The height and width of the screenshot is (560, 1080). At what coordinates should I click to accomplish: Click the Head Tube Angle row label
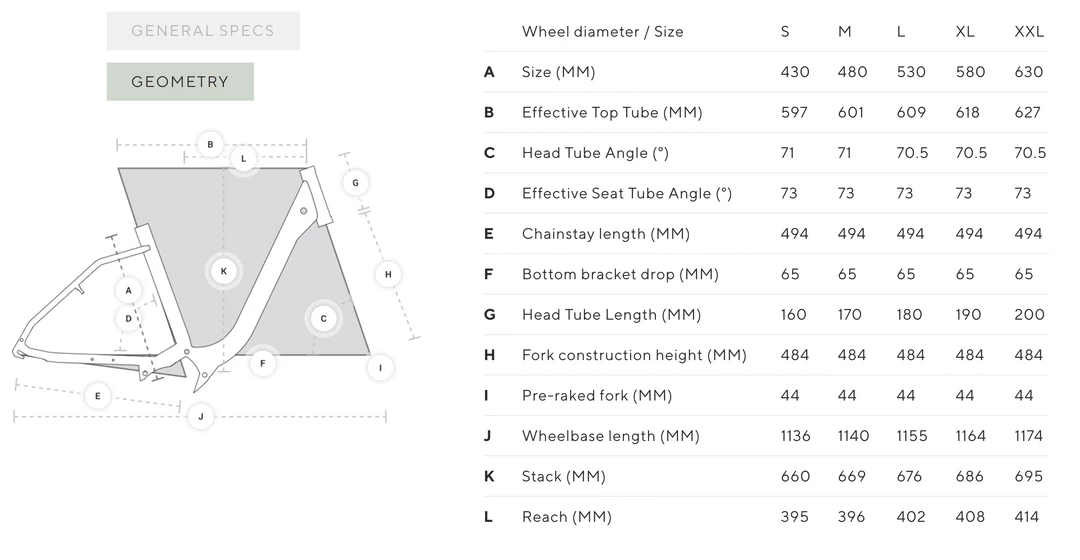click(595, 153)
